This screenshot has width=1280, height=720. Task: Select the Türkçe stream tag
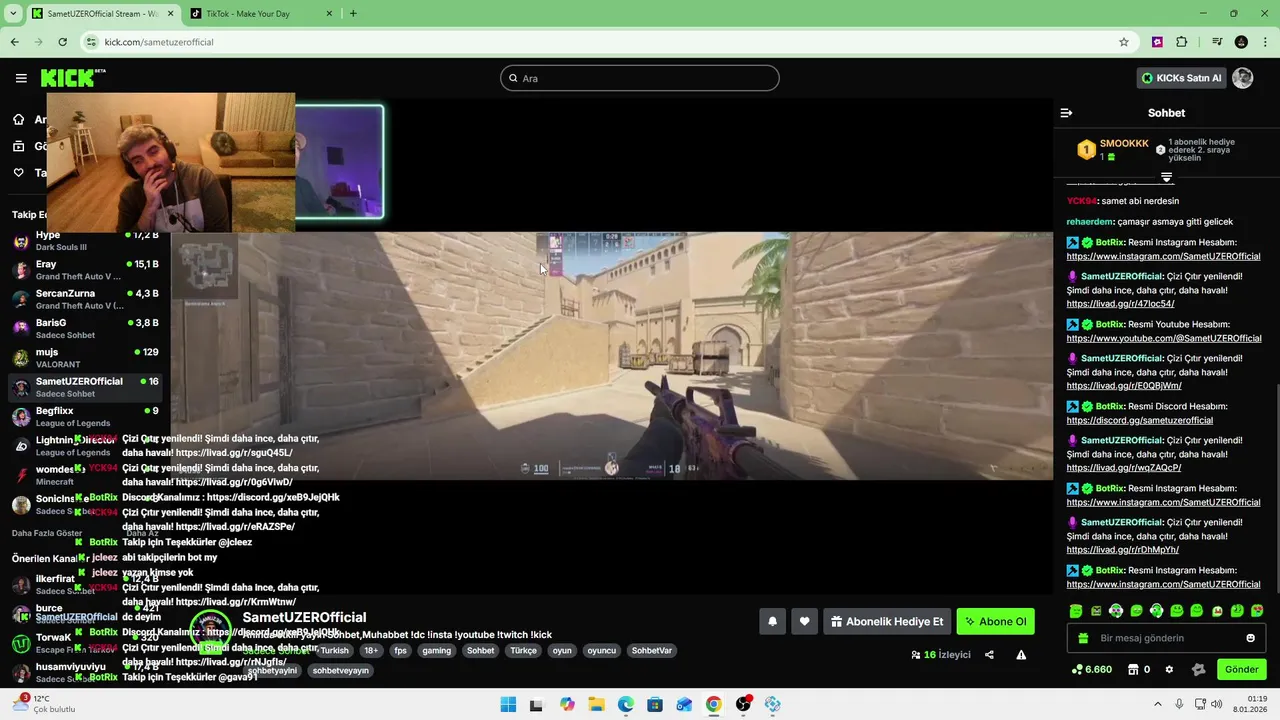[523, 650]
